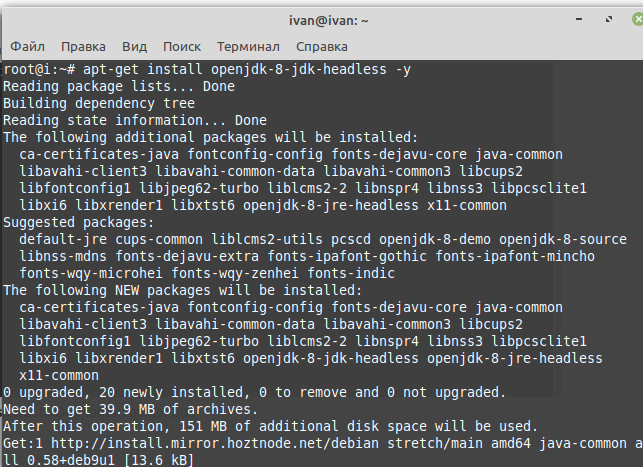
Task: Maximize the terminal window
Action: [x=609, y=19]
